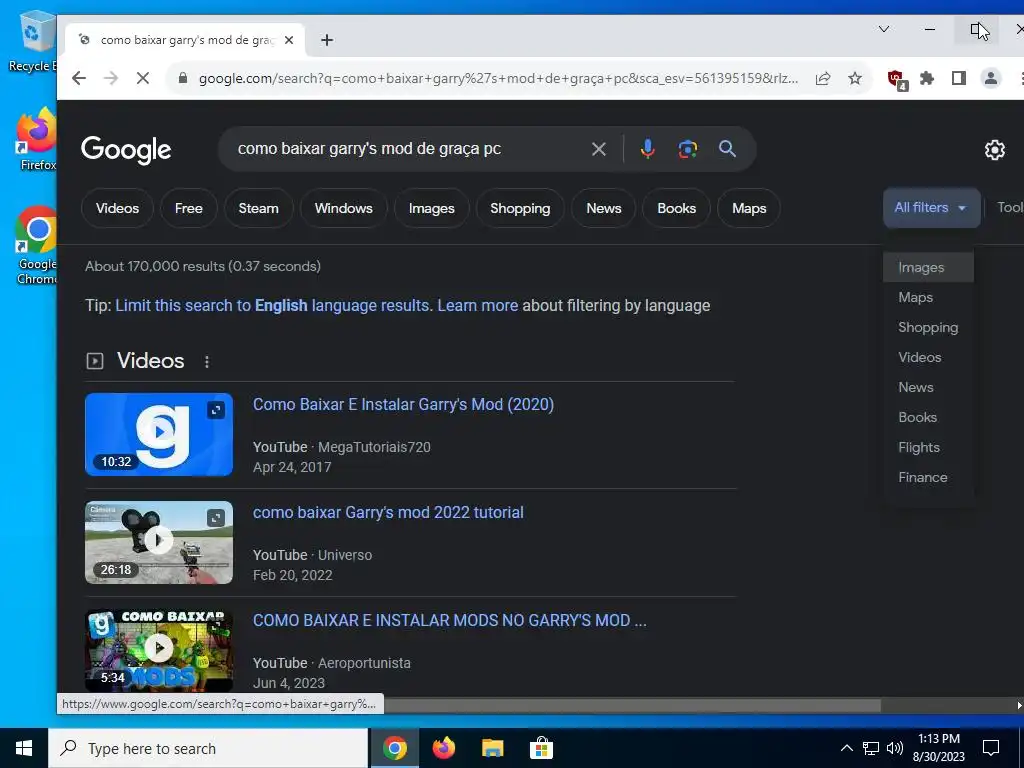This screenshot has width=1024, height=768.
Task: Select the Images filter chip
Action: tap(432, 208)
